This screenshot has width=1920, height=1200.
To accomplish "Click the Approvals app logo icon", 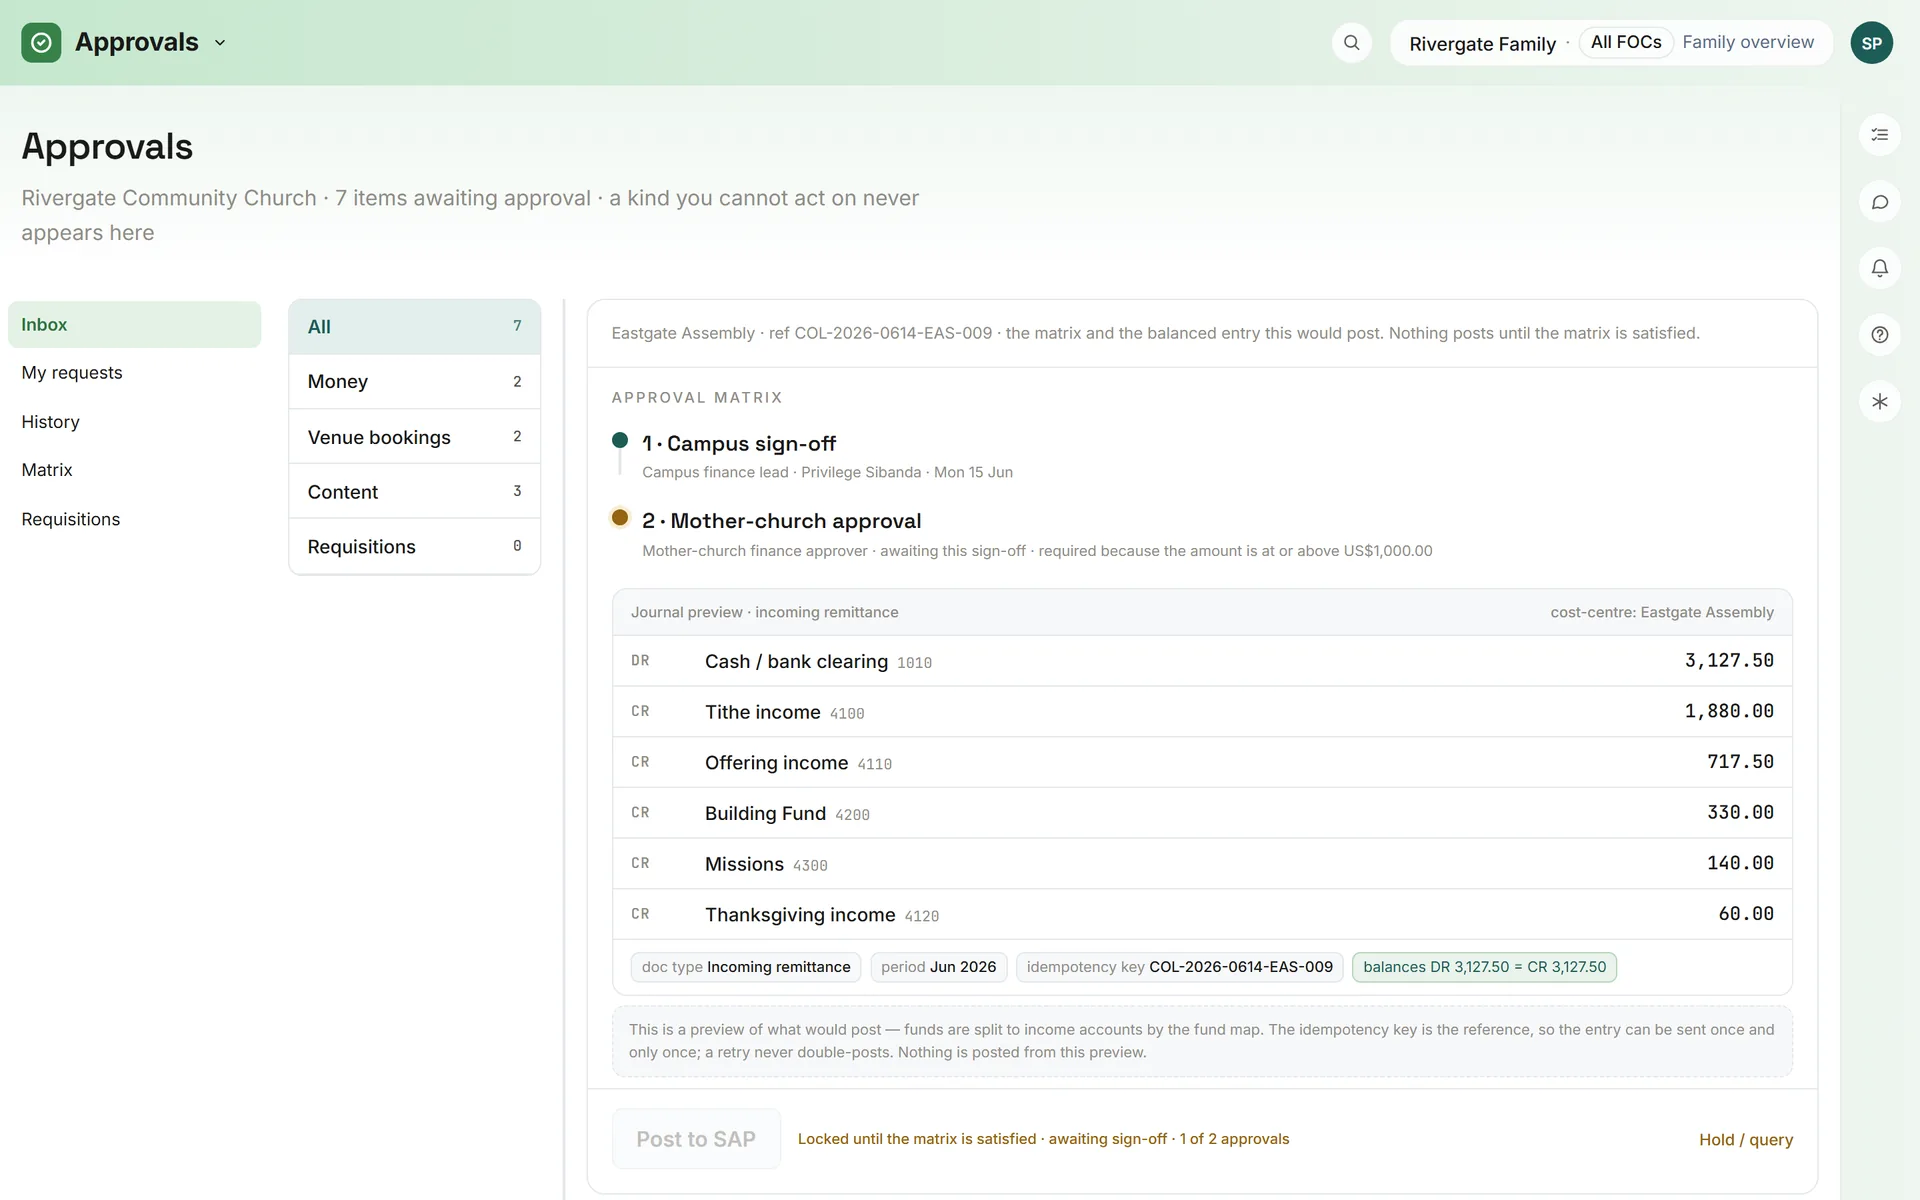I will click(41, 43).
